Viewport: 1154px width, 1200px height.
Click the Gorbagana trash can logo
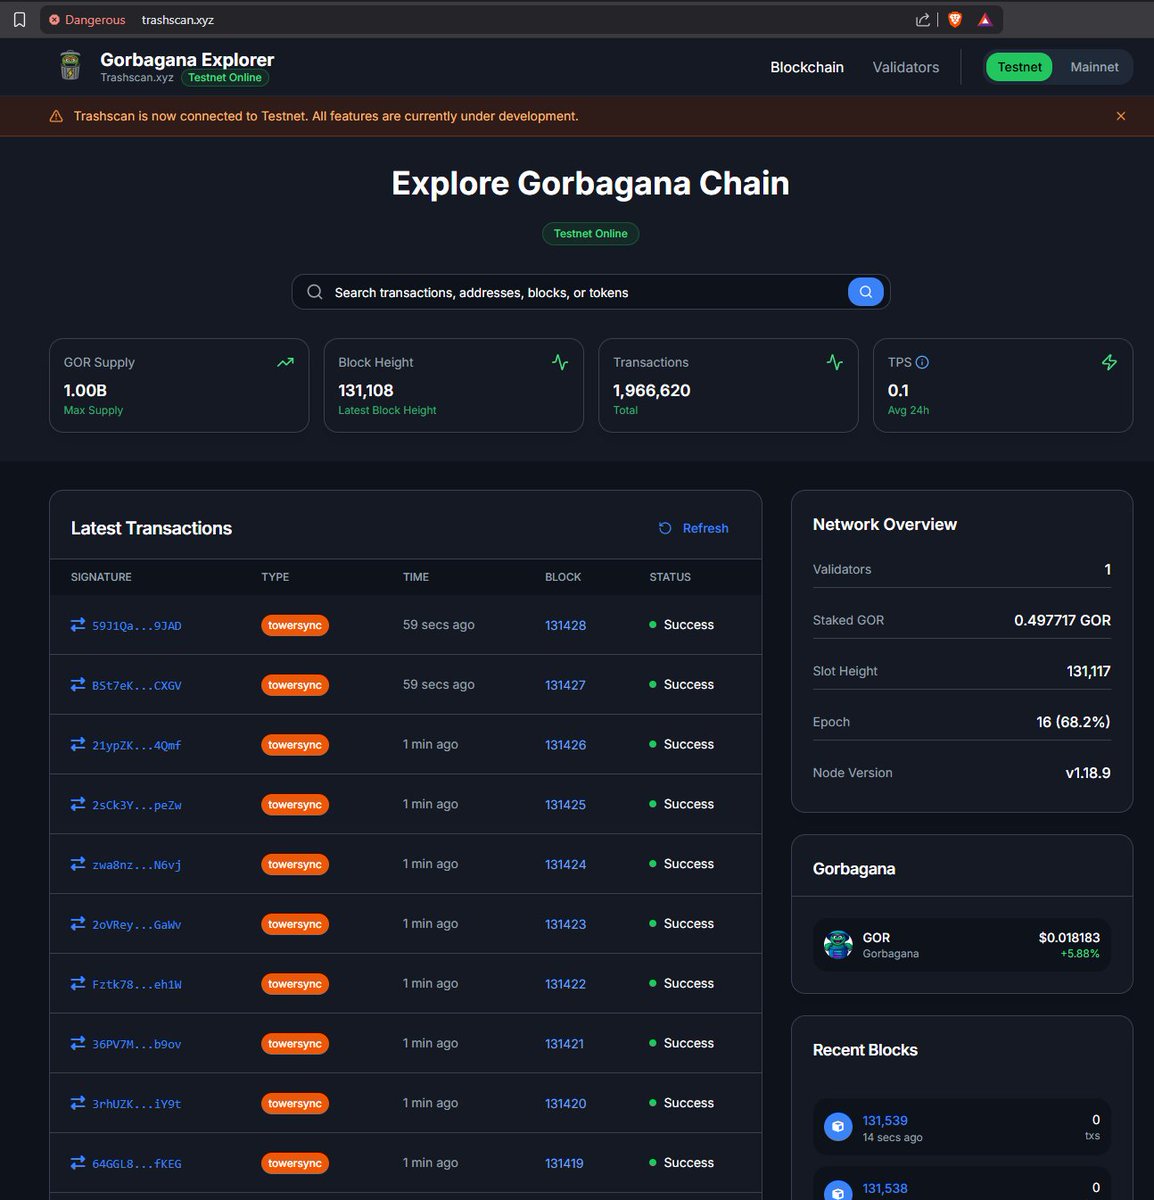(x=70, y=66)
